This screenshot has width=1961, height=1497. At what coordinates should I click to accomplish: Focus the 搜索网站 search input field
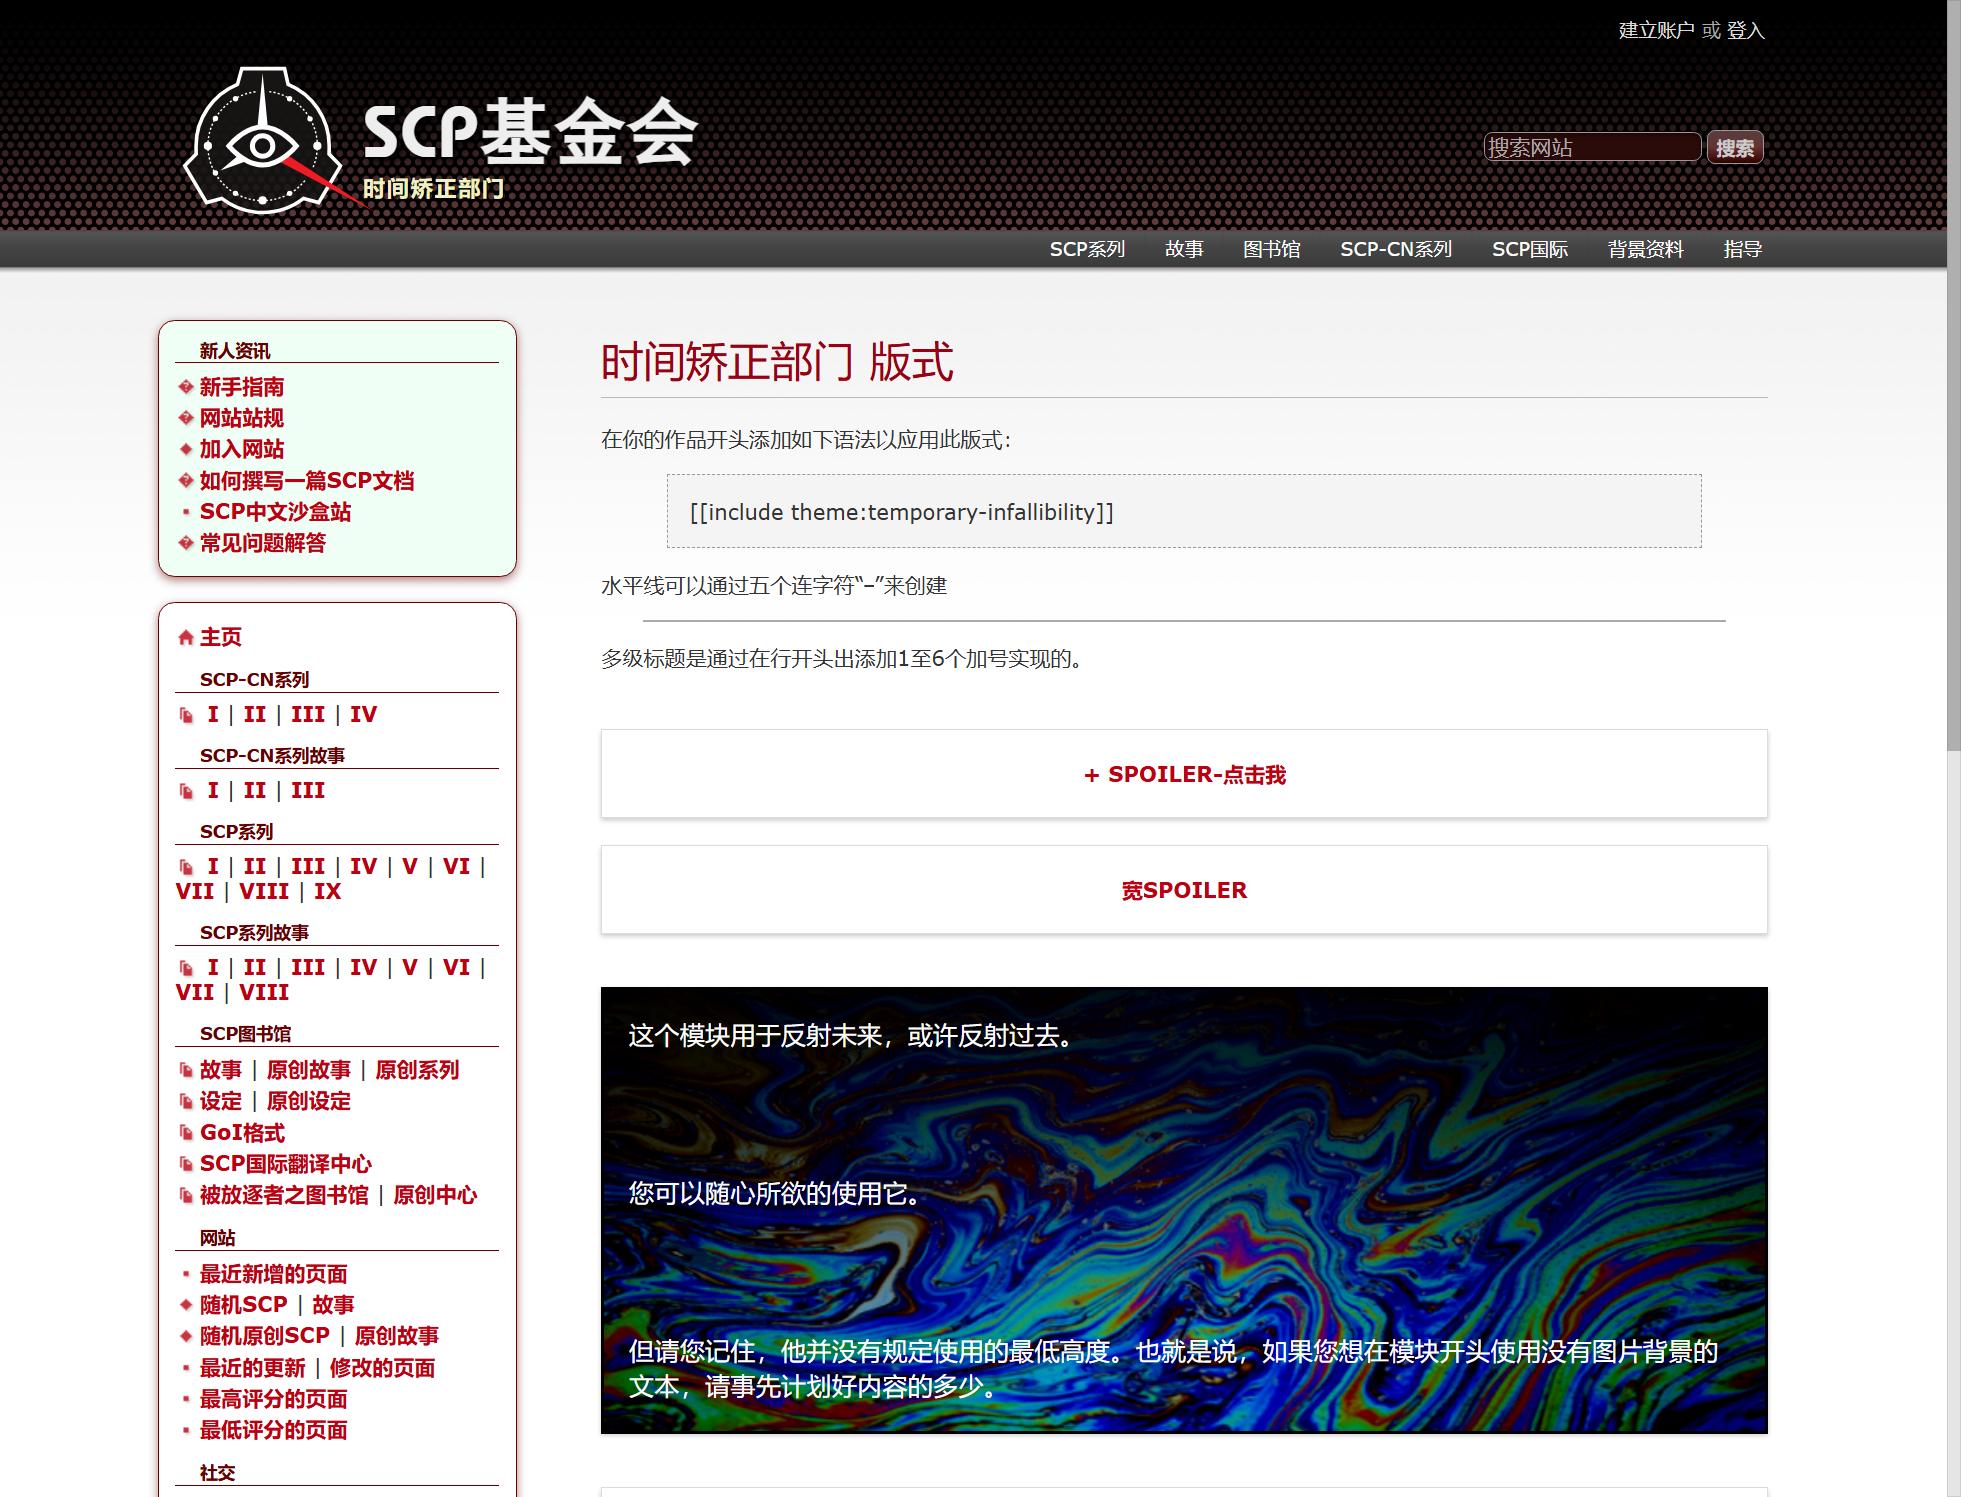tap(1592, 147)
